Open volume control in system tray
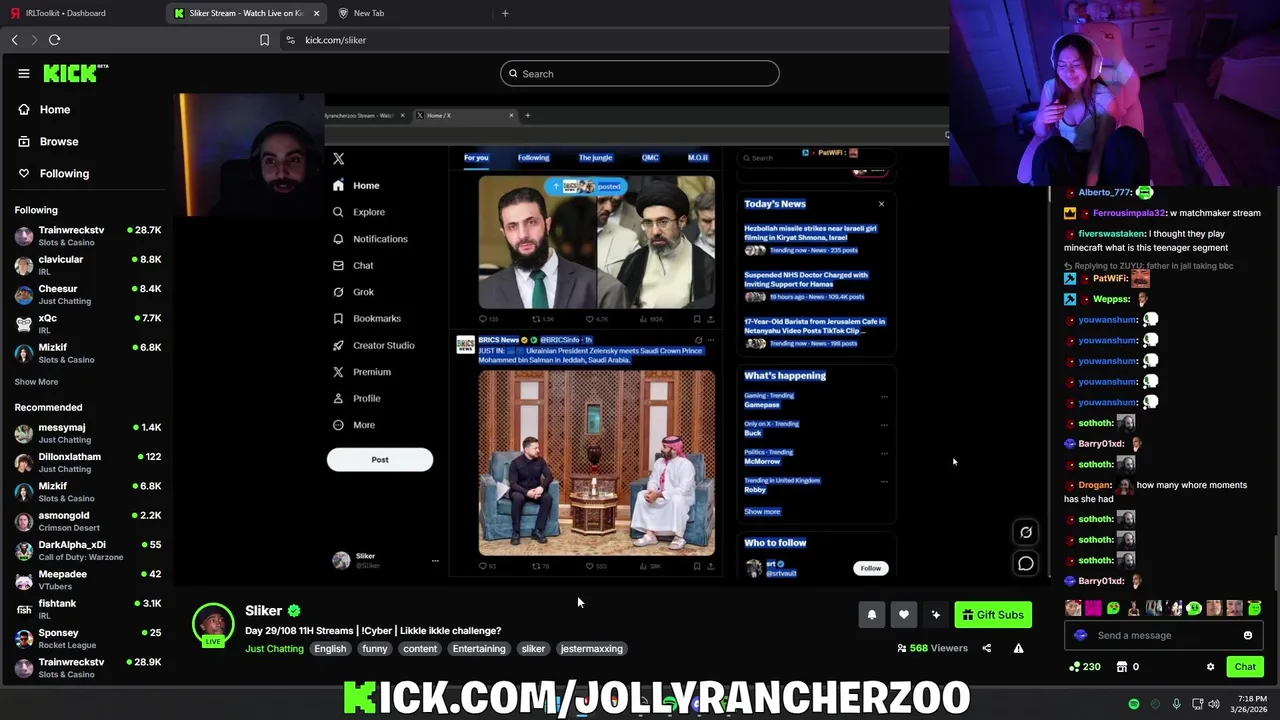Image resolution: width=1280 pixels, height=720 pixels. coord(1214,704)
